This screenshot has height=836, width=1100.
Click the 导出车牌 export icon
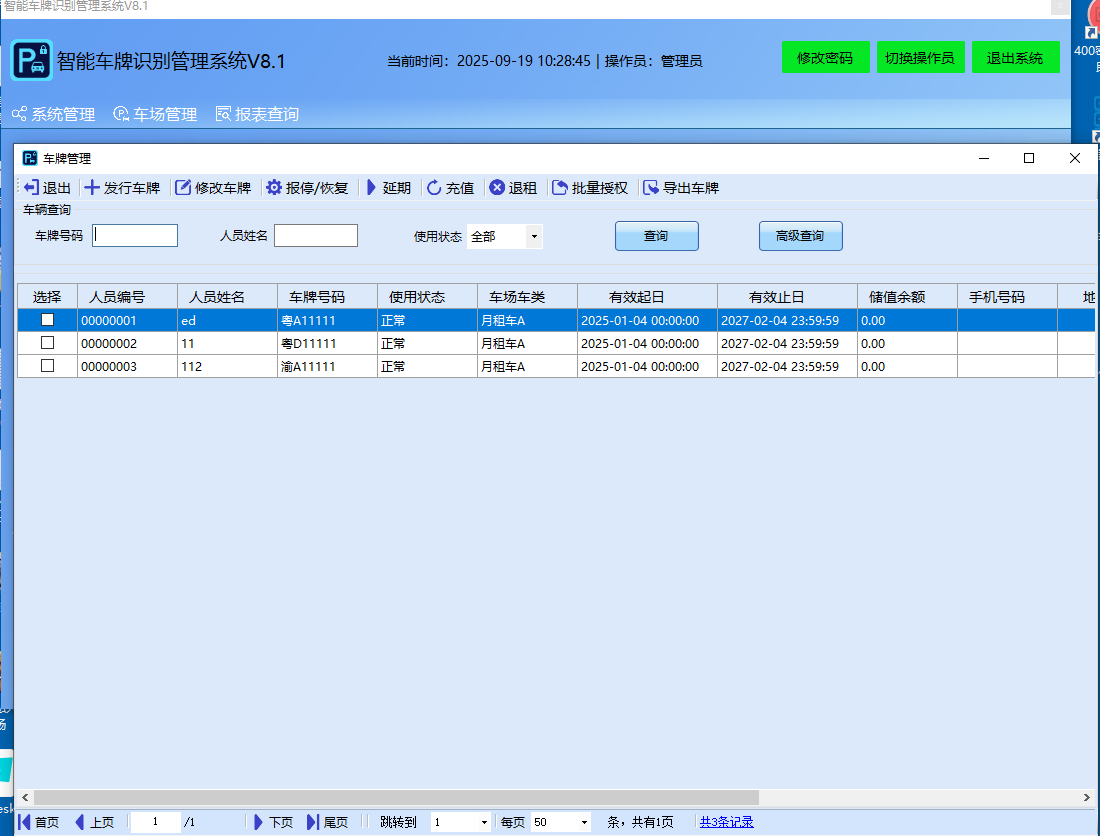(x=680, y=187)
